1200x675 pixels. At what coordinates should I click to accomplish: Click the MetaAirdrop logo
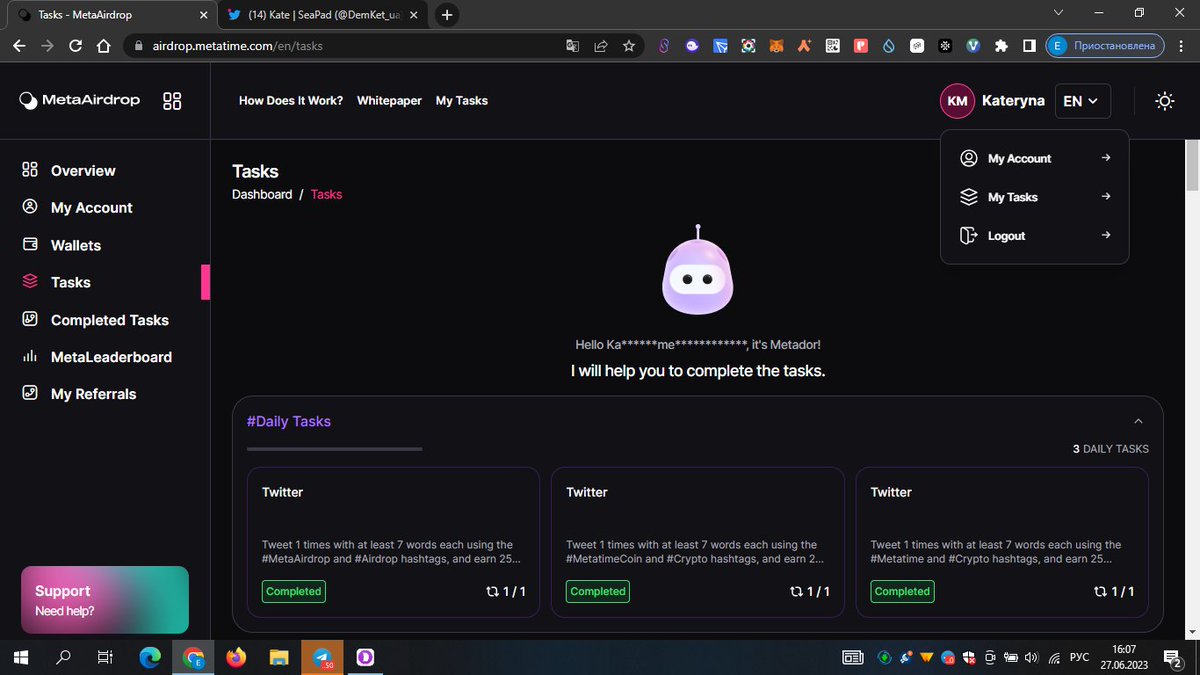[x=80, y=100]
